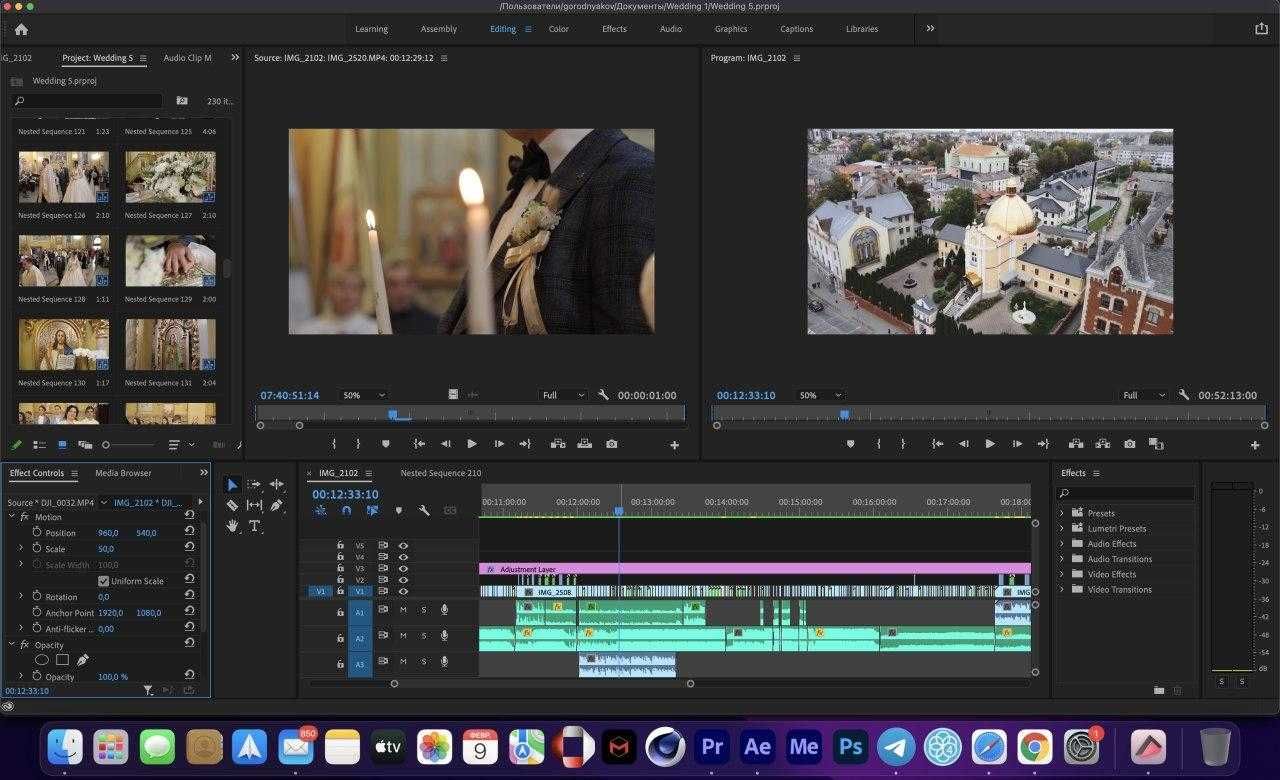Export frame from Source monitor camera icon
1280x780 pixels.
611,444
